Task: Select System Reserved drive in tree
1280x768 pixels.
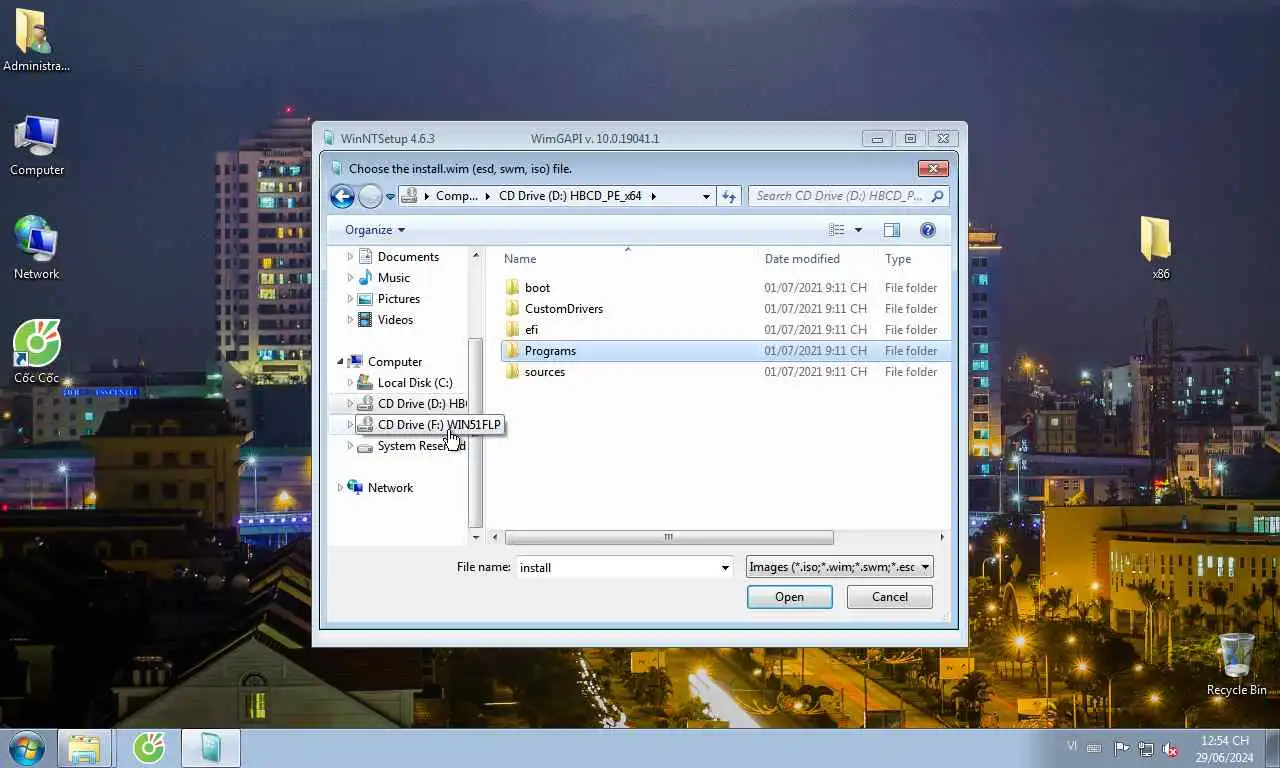Action: 412,446
